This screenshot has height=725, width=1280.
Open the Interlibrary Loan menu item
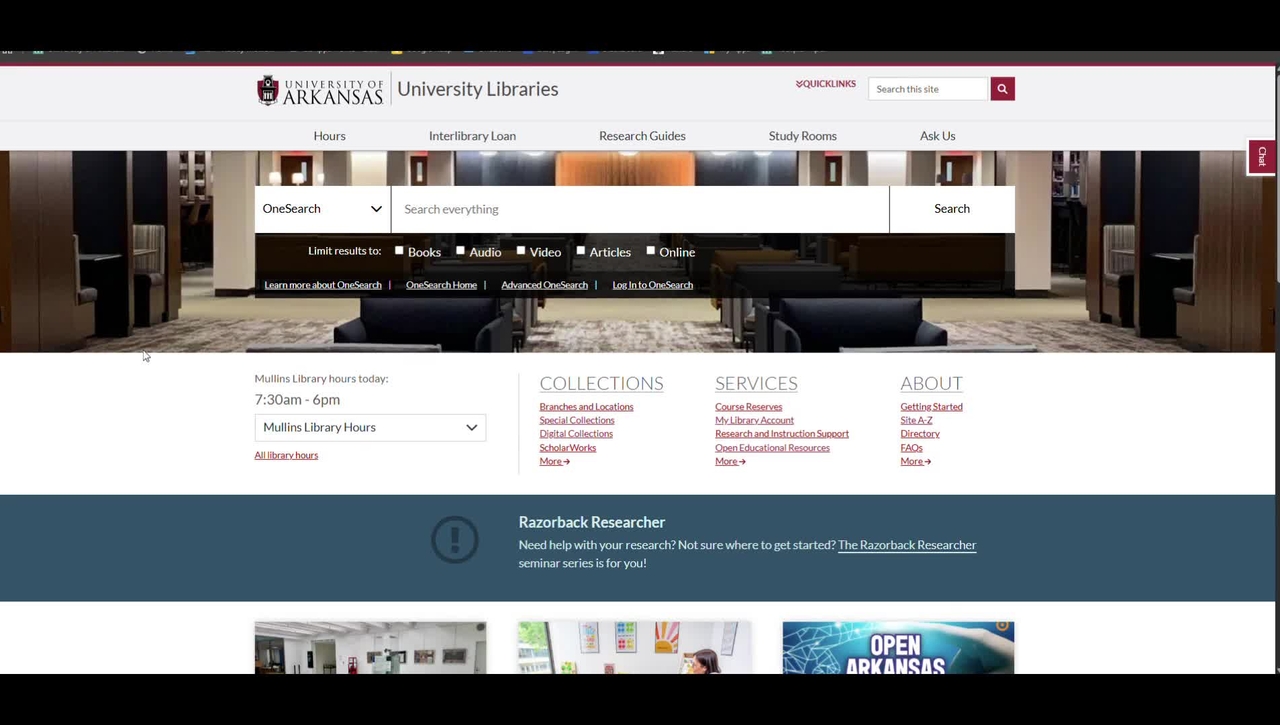point(472,136)
